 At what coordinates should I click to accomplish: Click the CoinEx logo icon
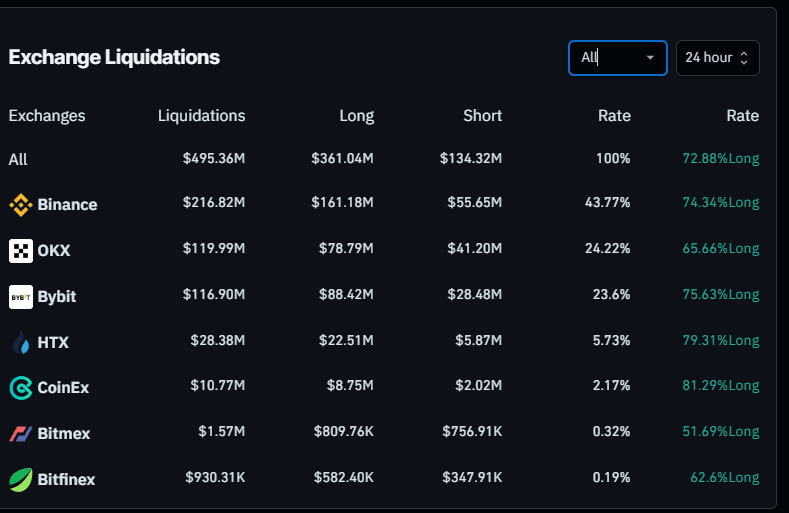click(21, 387)
